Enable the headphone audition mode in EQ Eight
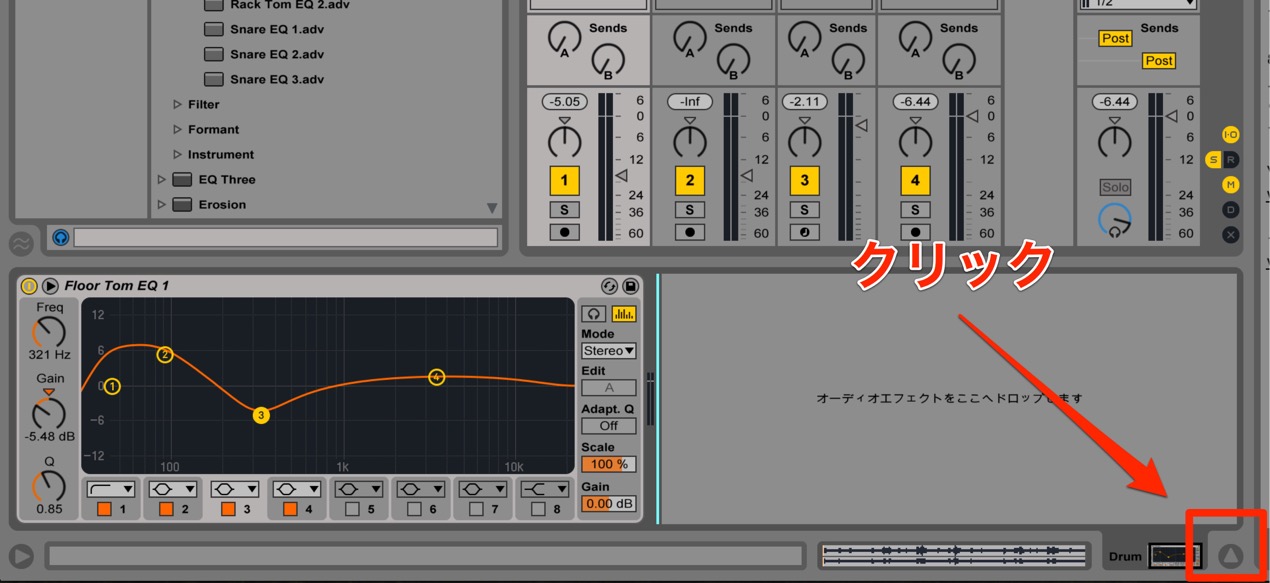Image resolution: width=1270 pixels, height=583 pixels. tap(596, 314)
